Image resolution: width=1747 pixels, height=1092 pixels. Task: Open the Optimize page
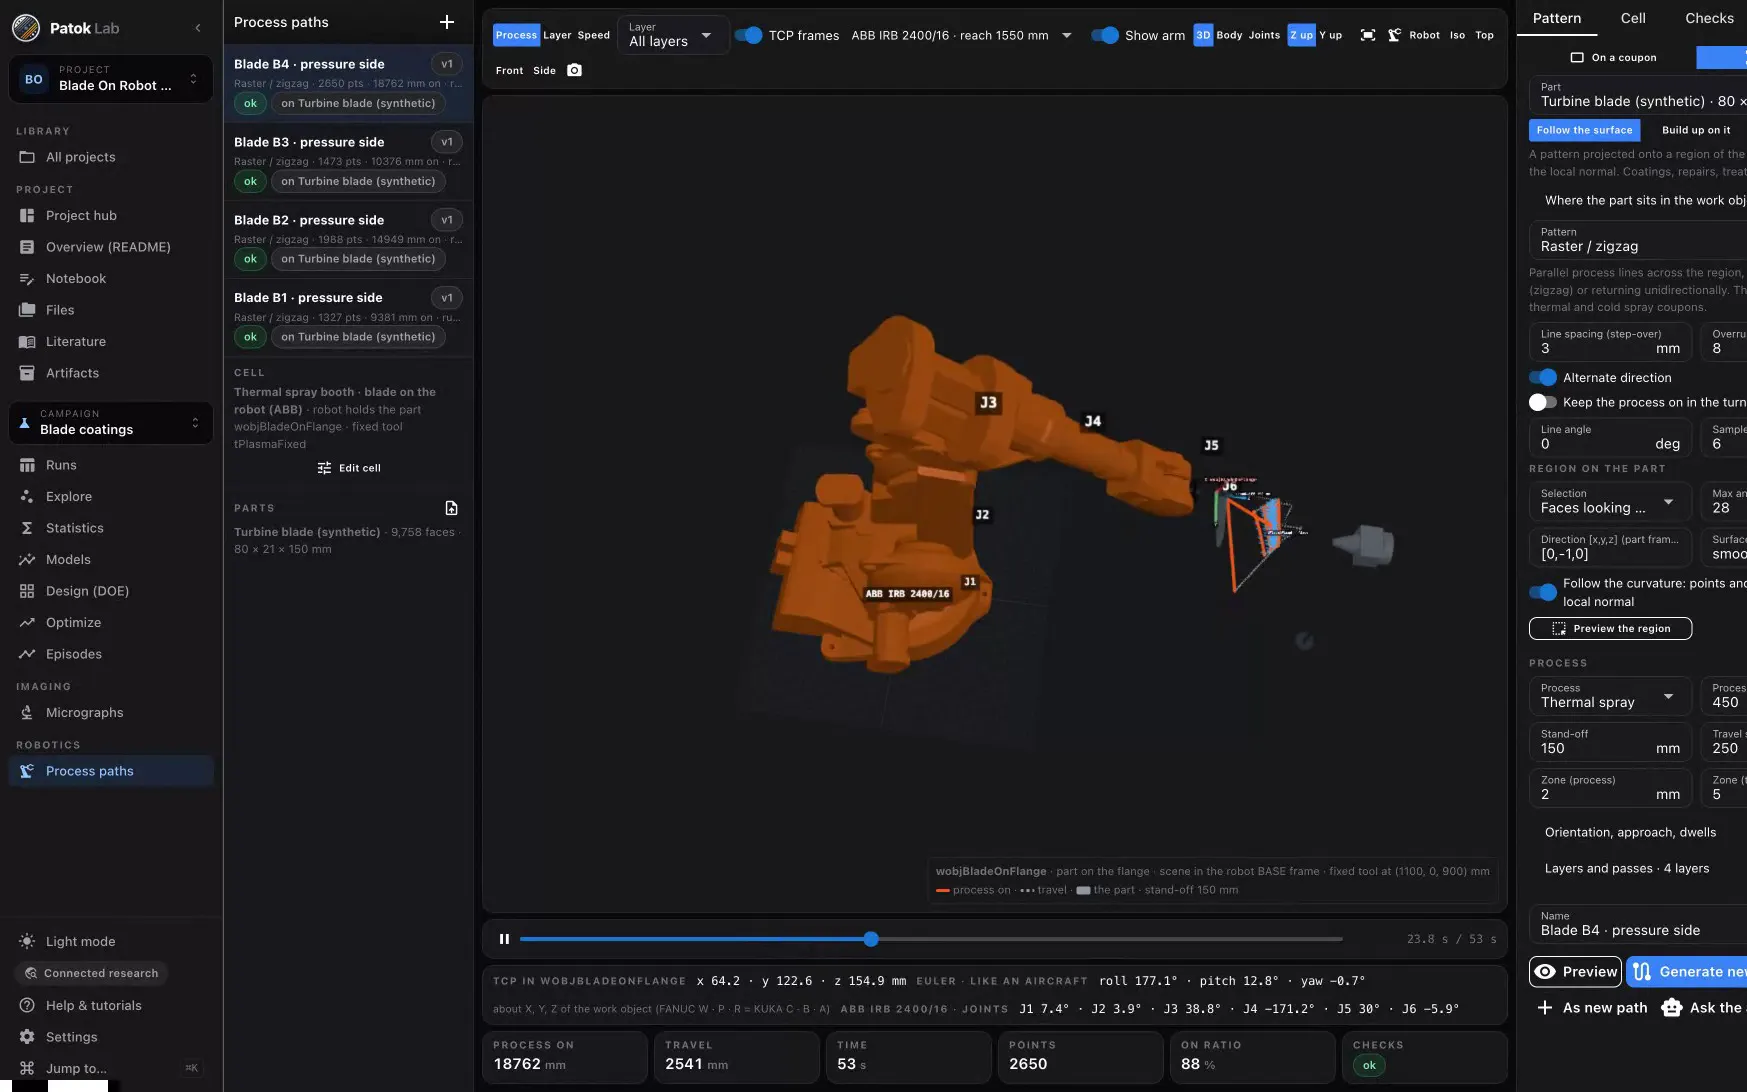point(110,622)
